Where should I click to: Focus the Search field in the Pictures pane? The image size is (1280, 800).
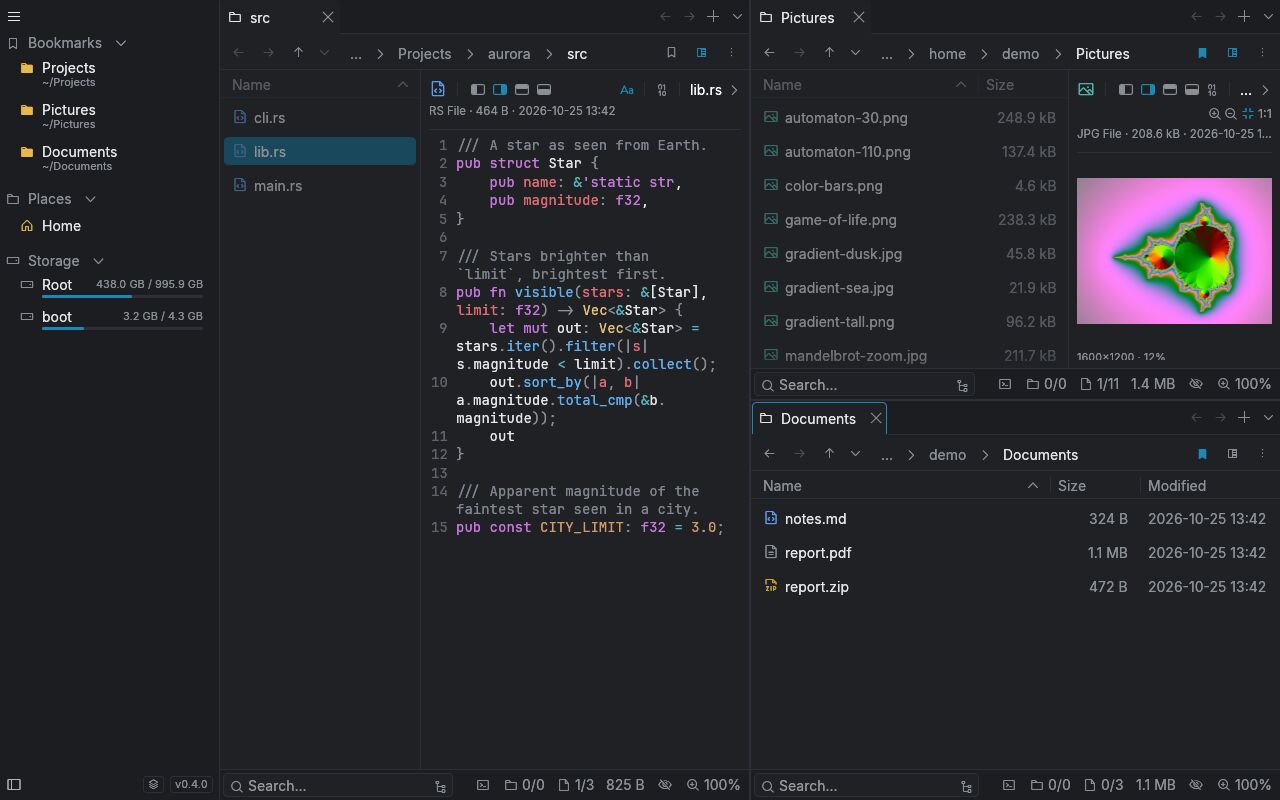pyautogui.click(x=864, y=385)
